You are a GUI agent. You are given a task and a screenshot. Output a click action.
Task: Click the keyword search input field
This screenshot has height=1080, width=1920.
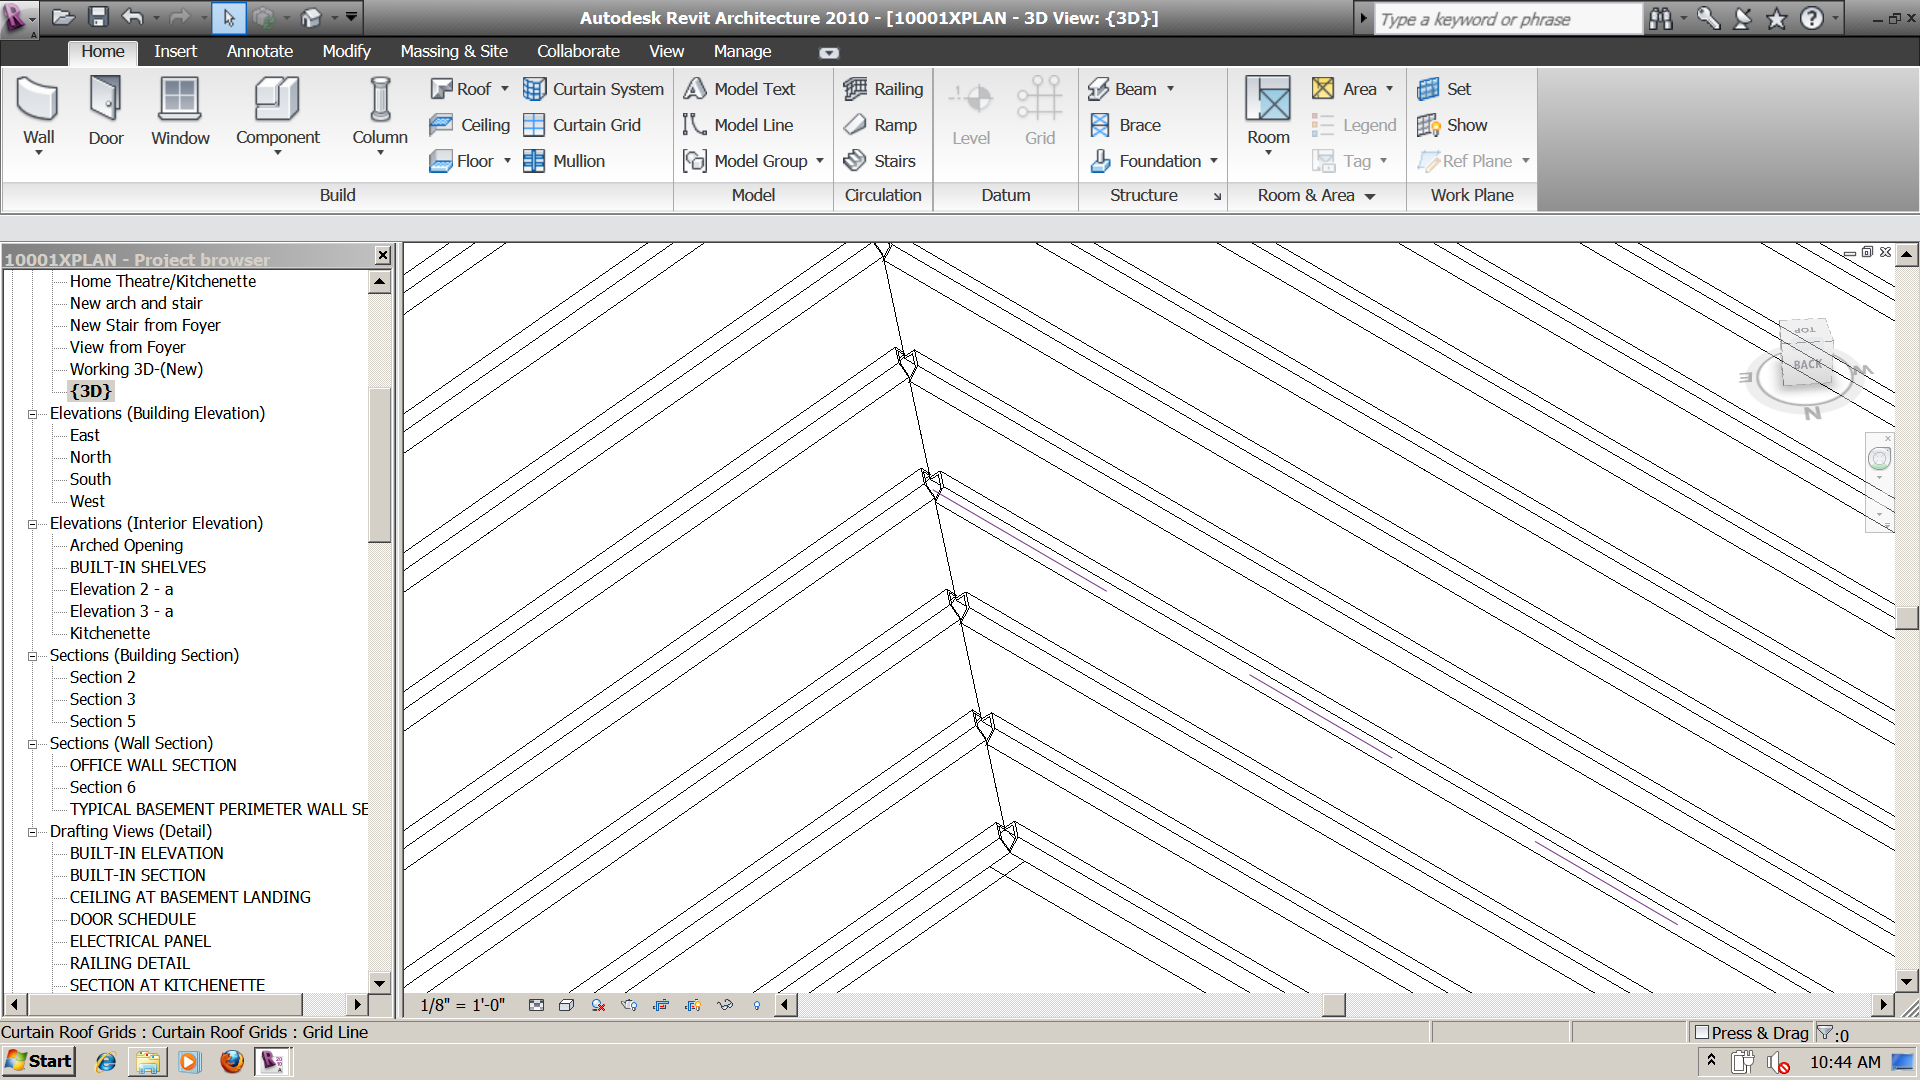(1508, 19)
